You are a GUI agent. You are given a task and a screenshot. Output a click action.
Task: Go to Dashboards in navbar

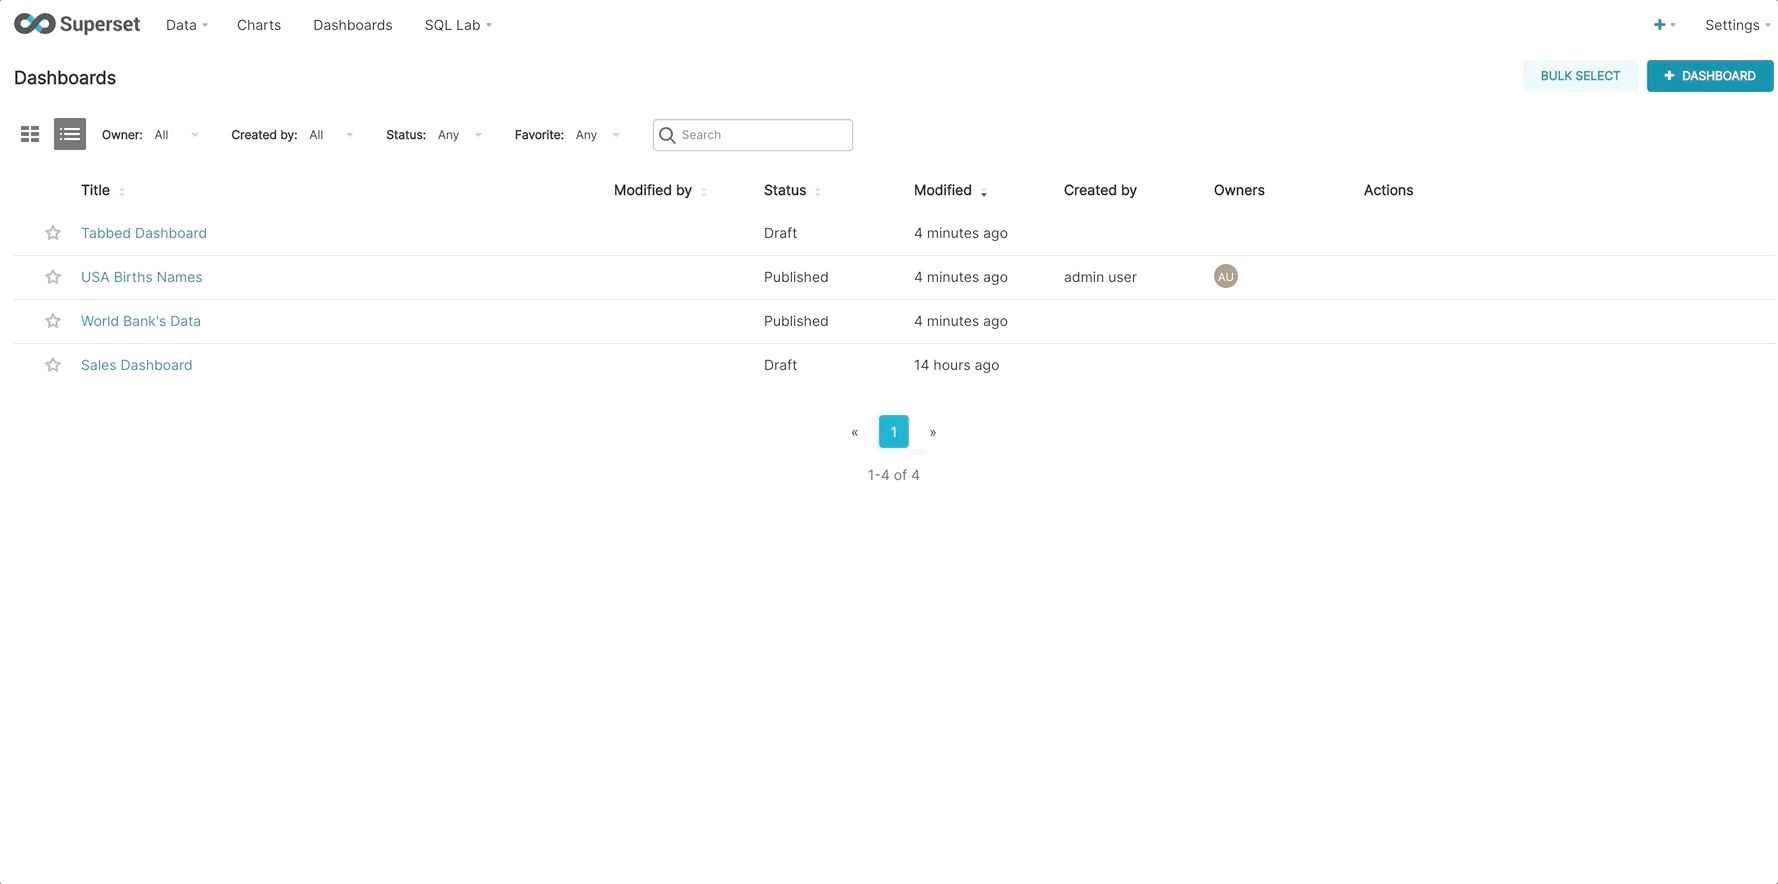[x=353, y=25]
